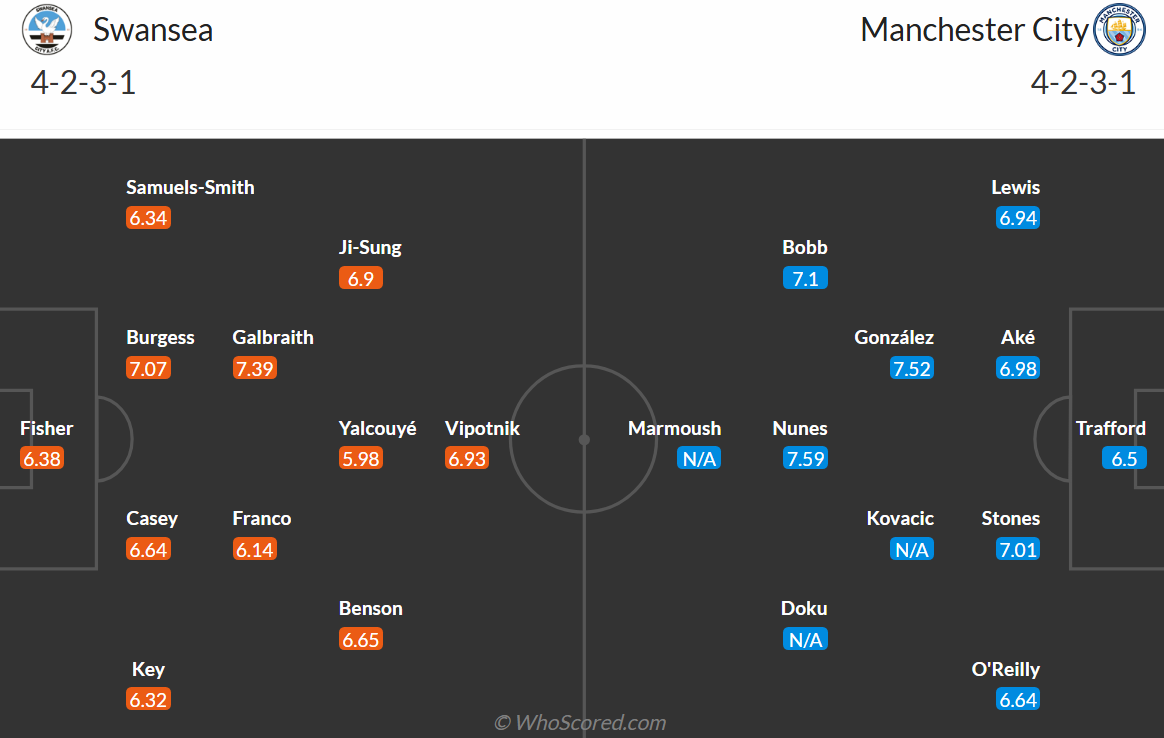Screen dimensions: 1164x738
Task: Click Marmoush's N/A rating badge
Action: [x=699, y=459]
